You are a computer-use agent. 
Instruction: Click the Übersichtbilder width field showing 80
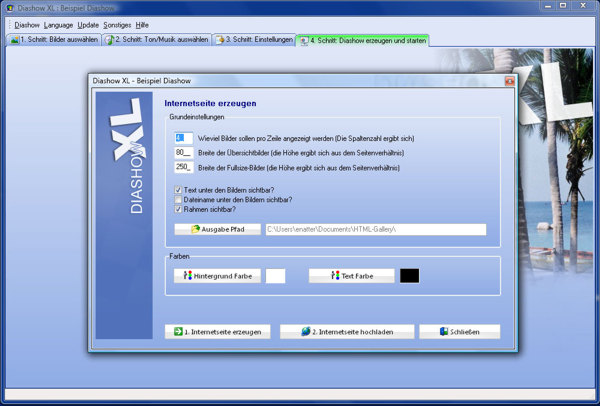pos(184,153)
